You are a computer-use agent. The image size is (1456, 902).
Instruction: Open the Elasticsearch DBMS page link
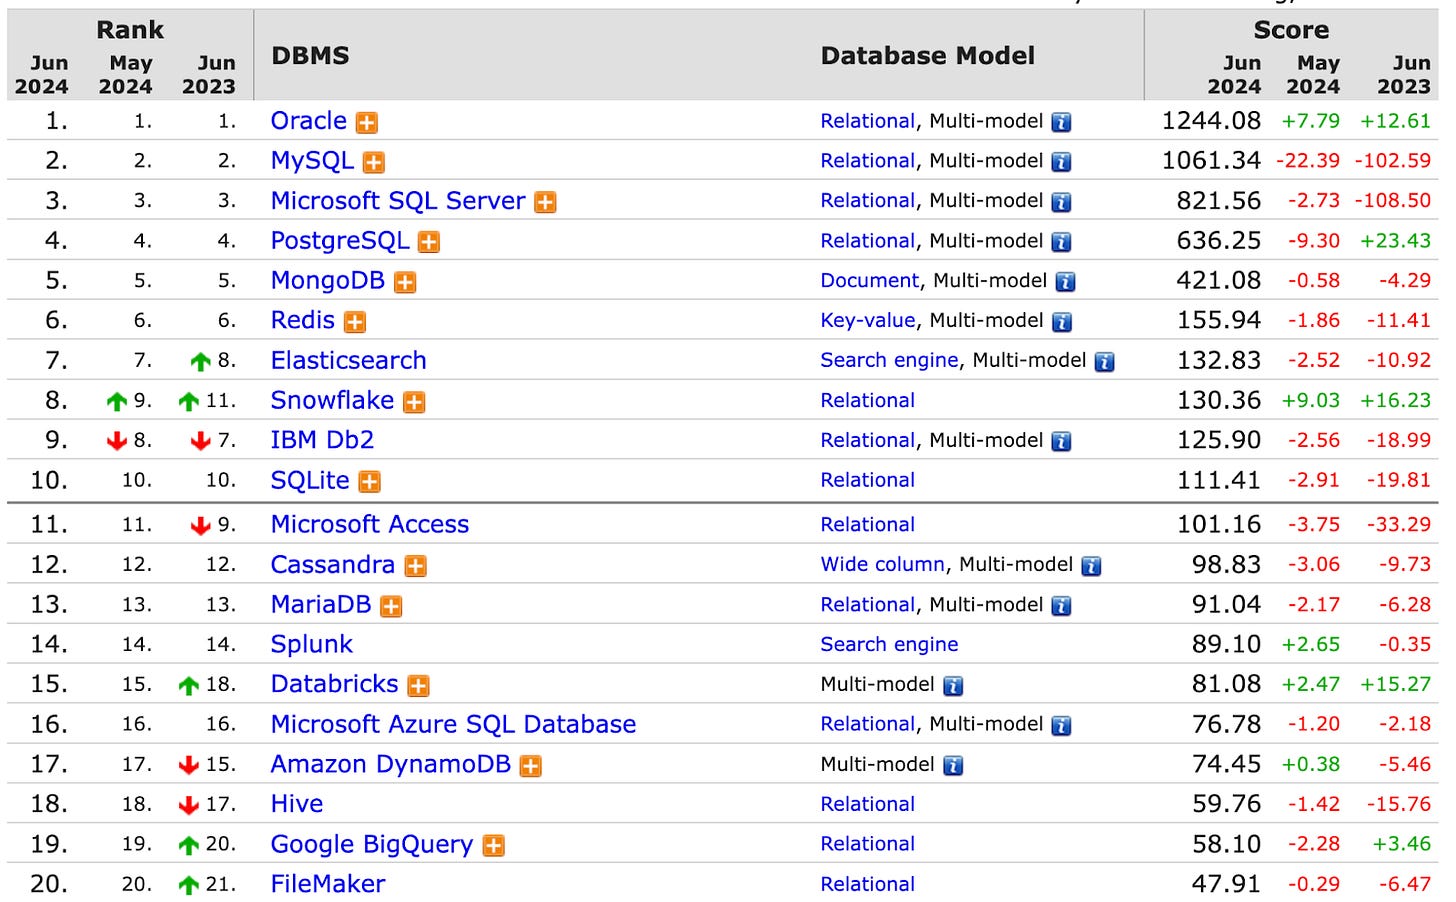click(348, 360)
